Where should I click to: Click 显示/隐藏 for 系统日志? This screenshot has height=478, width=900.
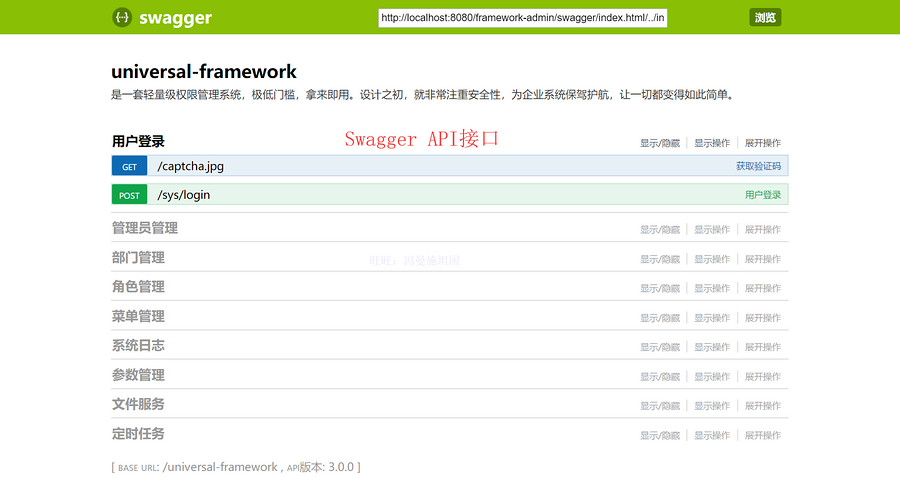pyautogui.click(x=660, y=347)
